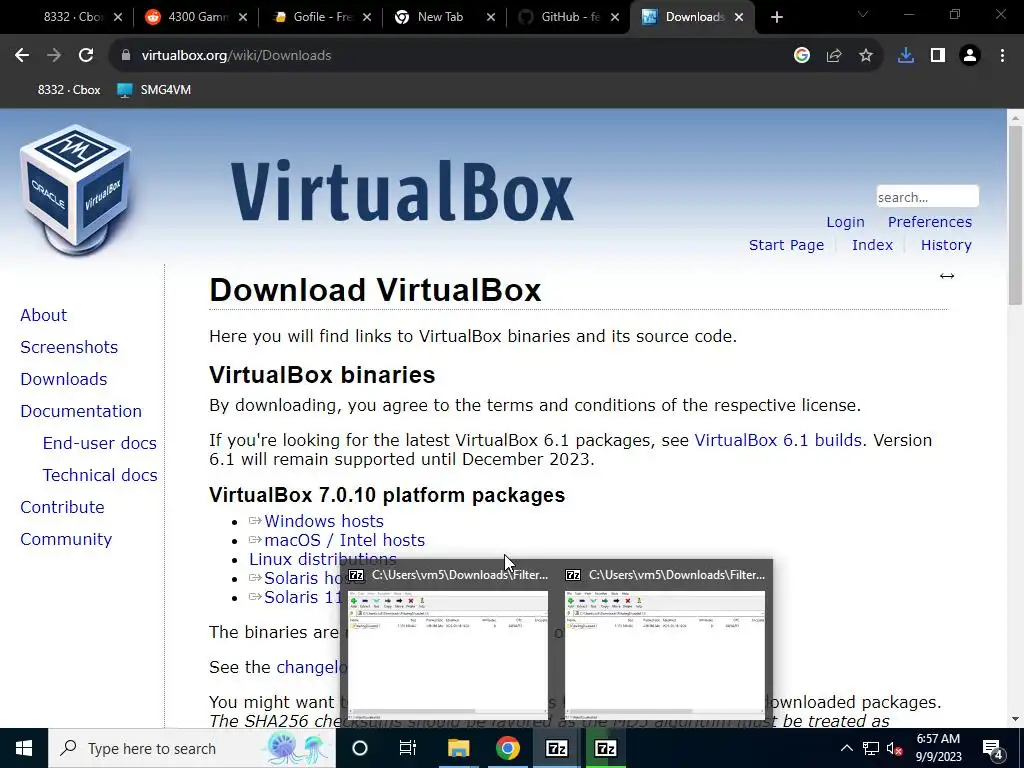Click the site lock icon
Image resolution: width=1024 pixels, height=768 pixels.
tap(126, 56)
